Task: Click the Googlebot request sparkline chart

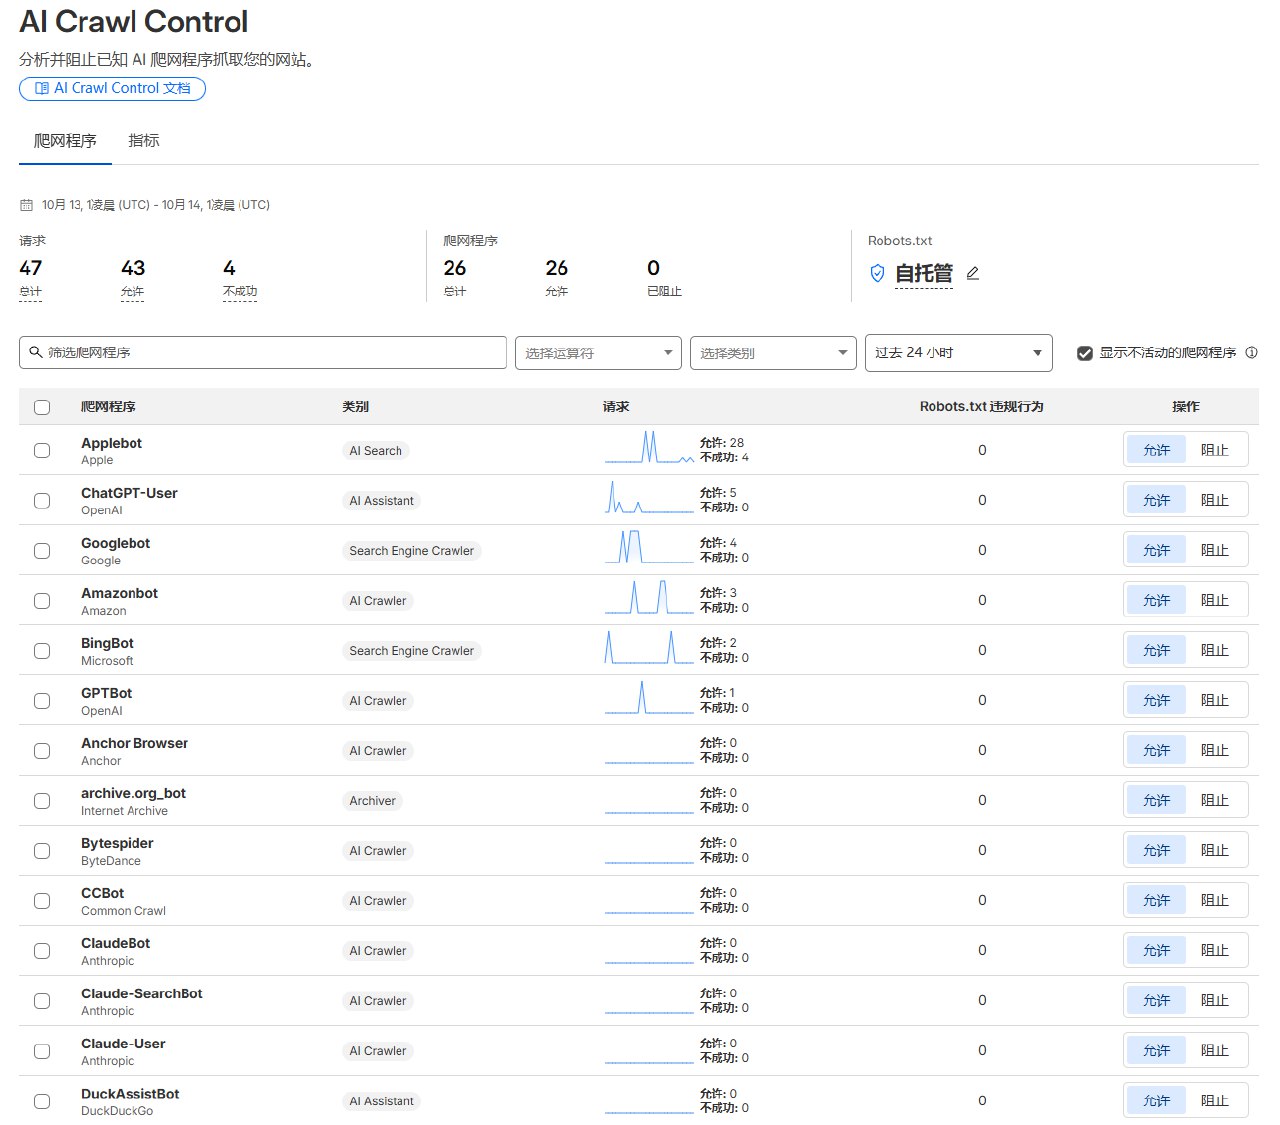Action: [649, 548]
